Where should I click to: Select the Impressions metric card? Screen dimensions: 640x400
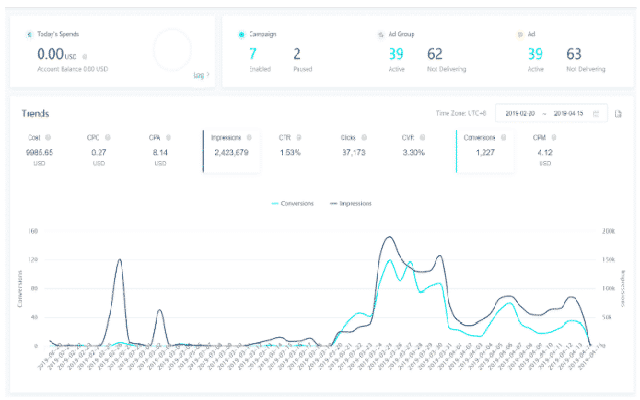pos(232,150)
